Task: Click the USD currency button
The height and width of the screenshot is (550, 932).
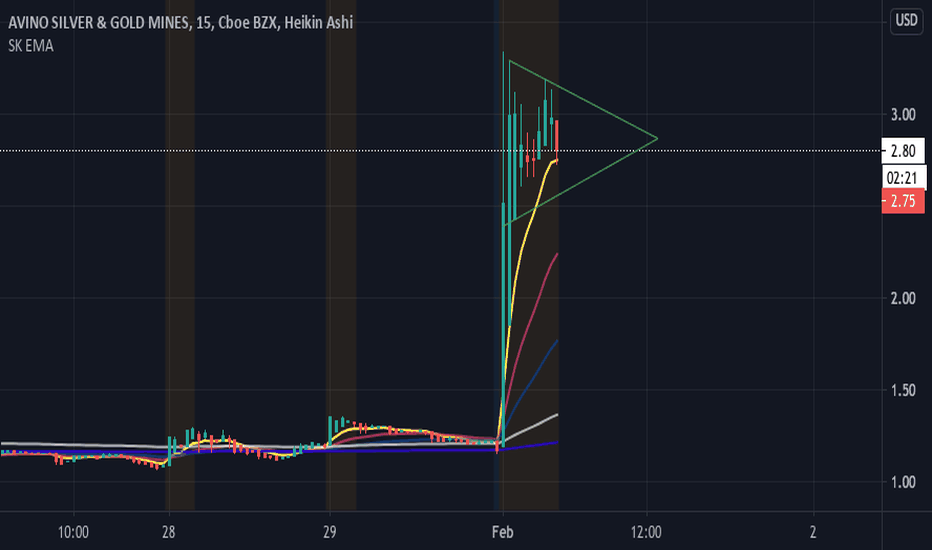Action: point(906,21)
